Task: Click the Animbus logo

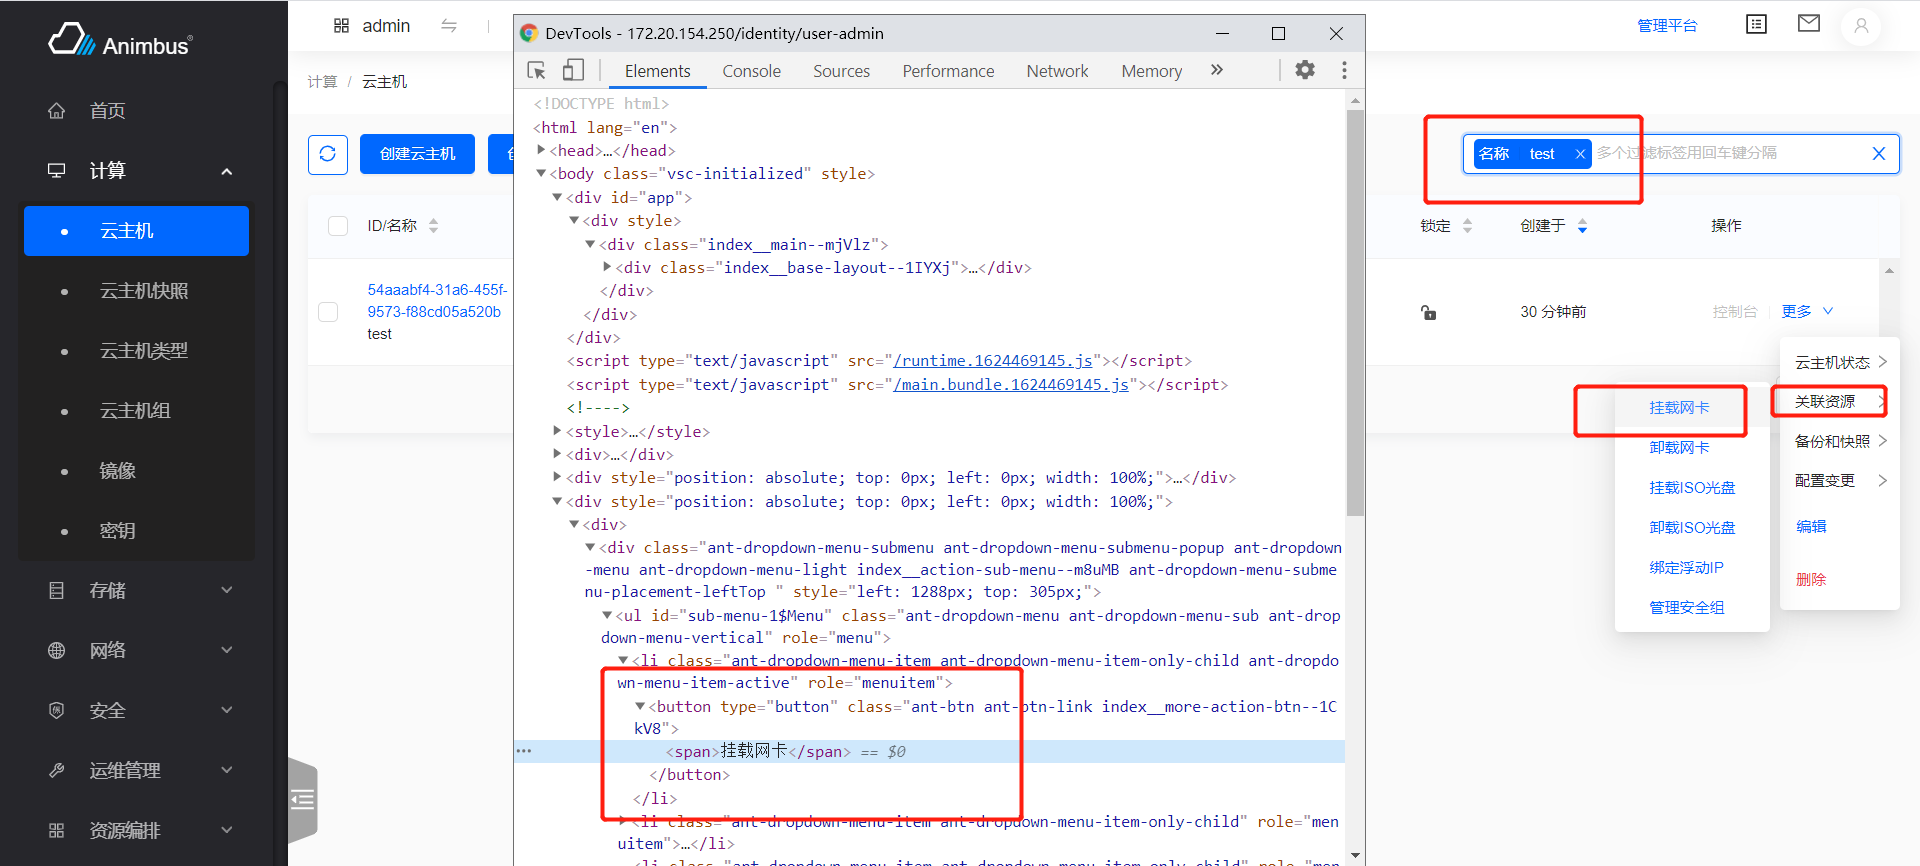Action: point(120,40)
